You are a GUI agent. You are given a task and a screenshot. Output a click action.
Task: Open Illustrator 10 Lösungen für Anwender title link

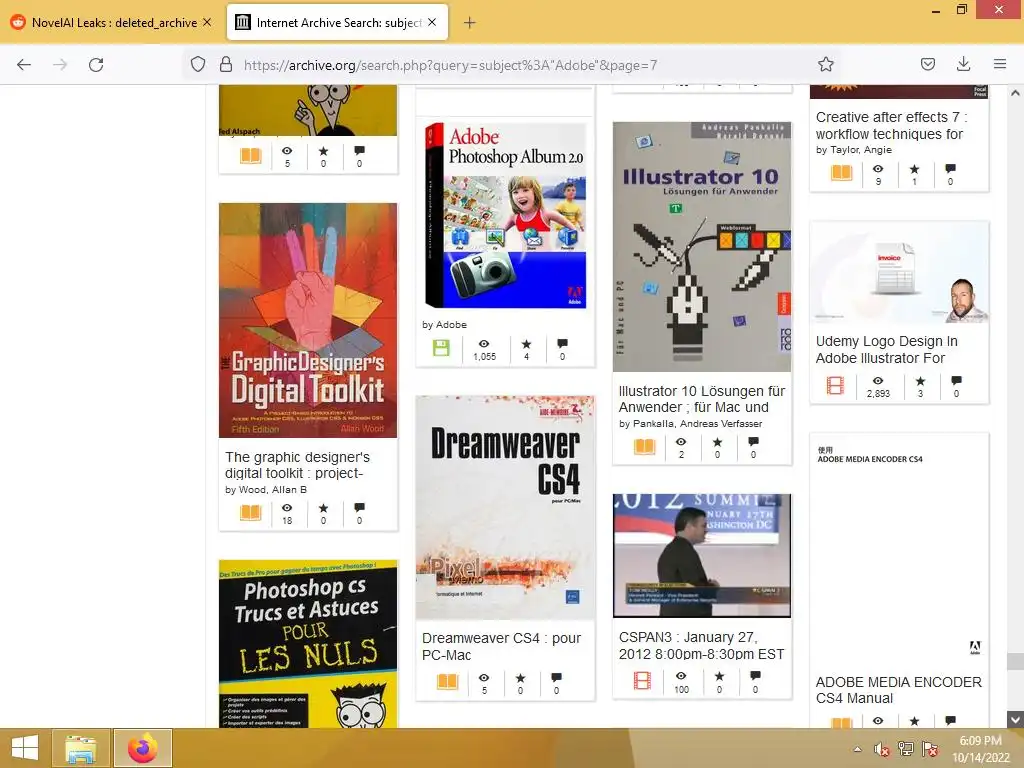tap(702, 399)
